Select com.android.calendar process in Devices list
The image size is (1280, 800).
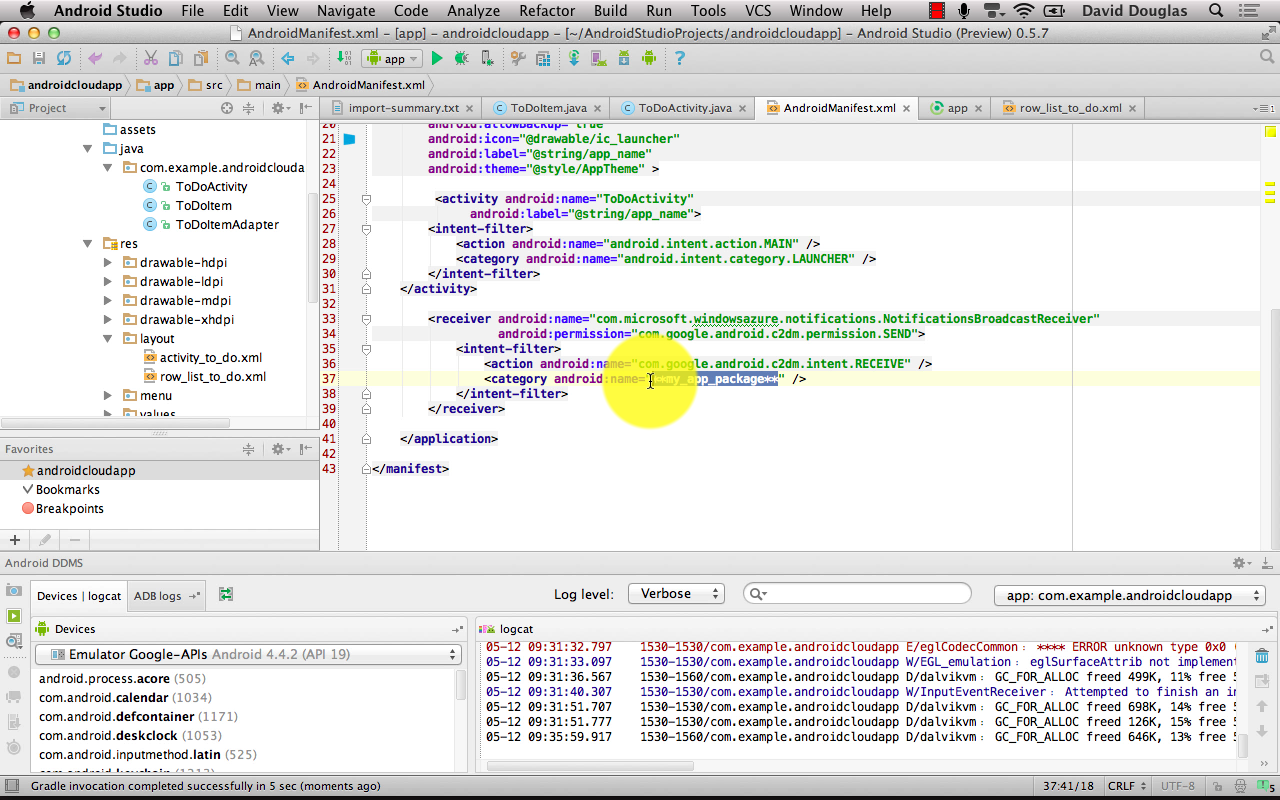[x=125, y=698]
